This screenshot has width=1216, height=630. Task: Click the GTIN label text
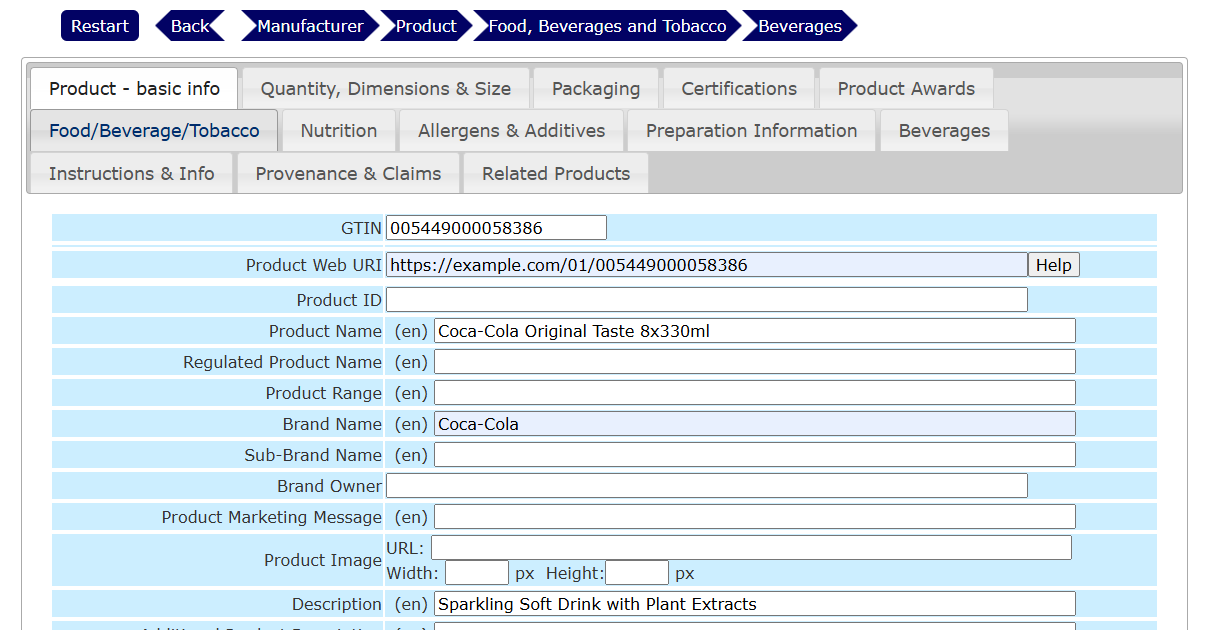click(x=361, y=228)
